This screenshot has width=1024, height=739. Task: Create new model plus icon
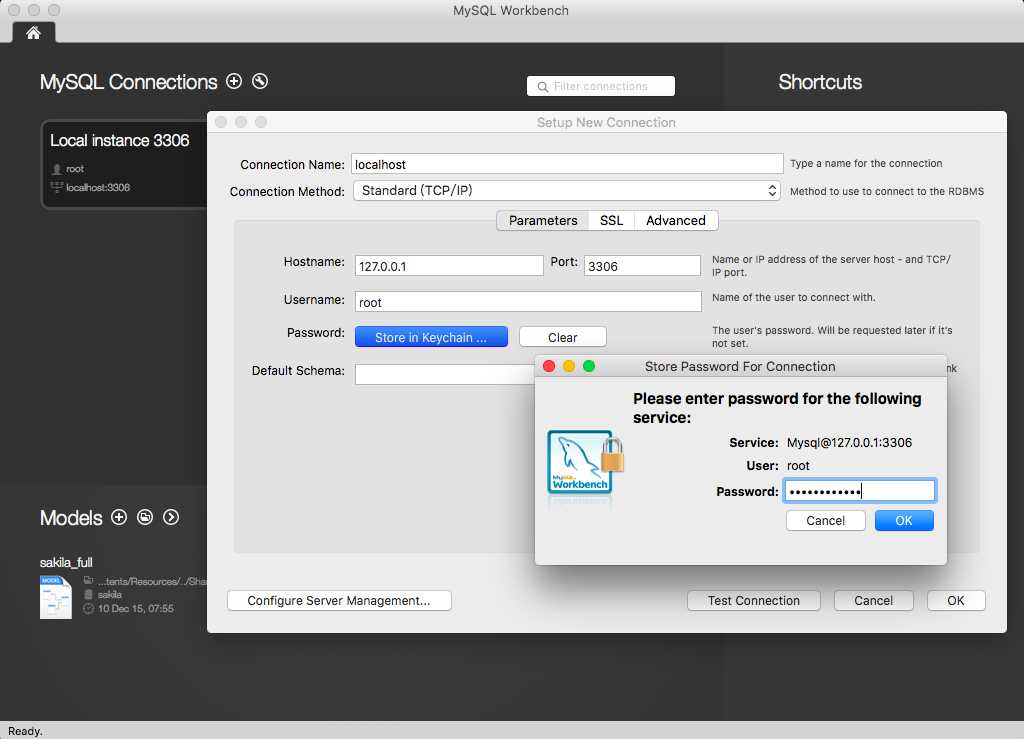tap(119, 517)
